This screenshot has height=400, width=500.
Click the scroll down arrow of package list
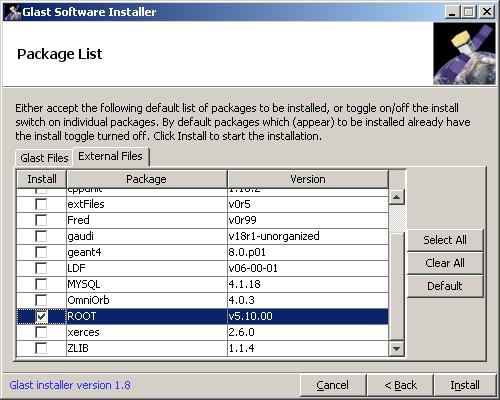pos(397,349)
